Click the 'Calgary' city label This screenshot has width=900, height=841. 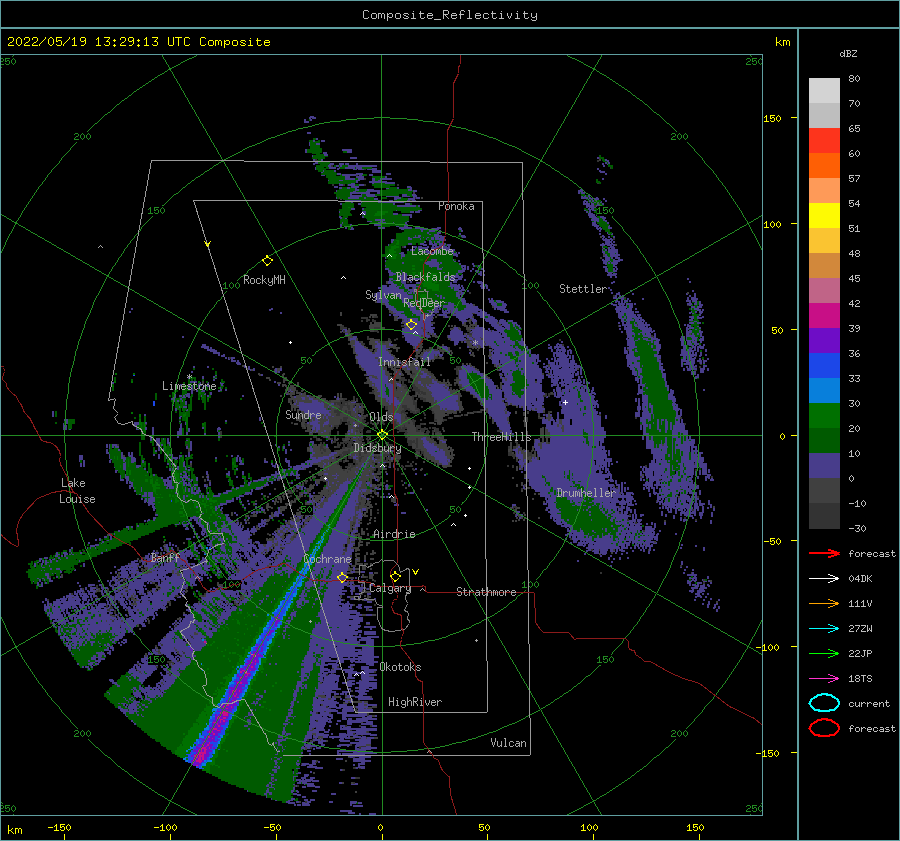point(390,588)
